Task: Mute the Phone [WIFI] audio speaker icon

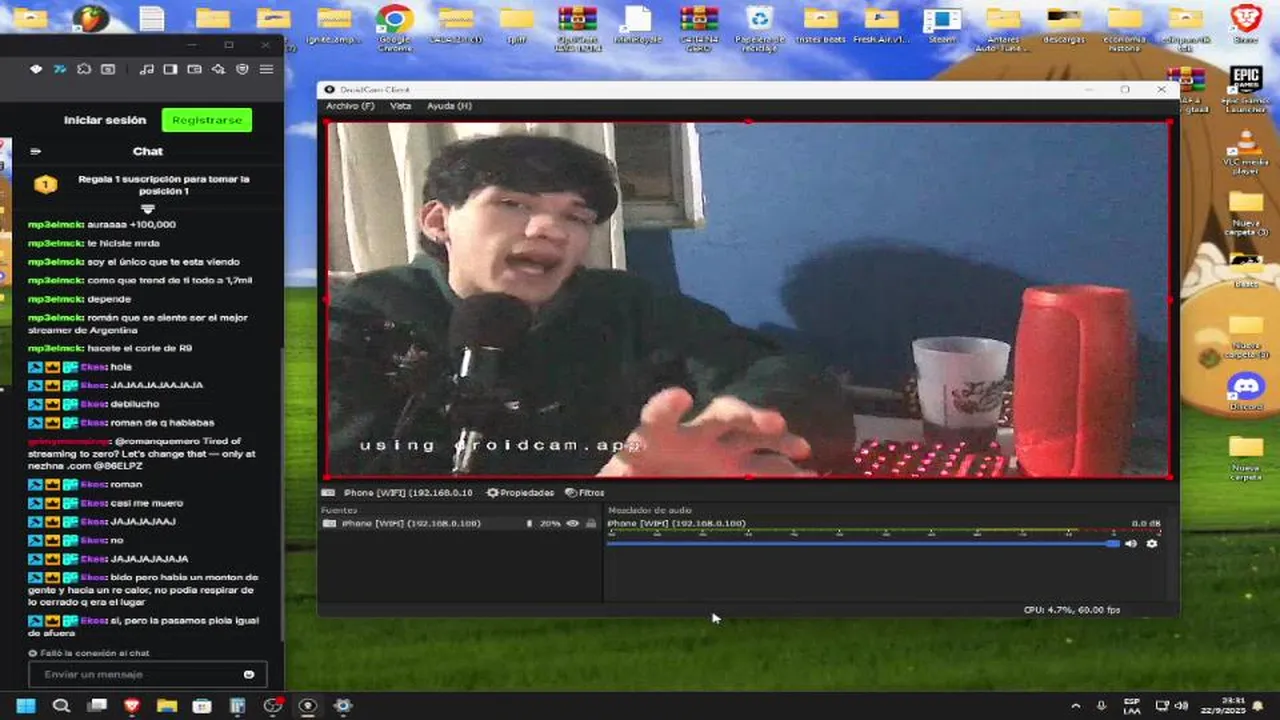Action: pyautogui.click(x=1131, y=543)
